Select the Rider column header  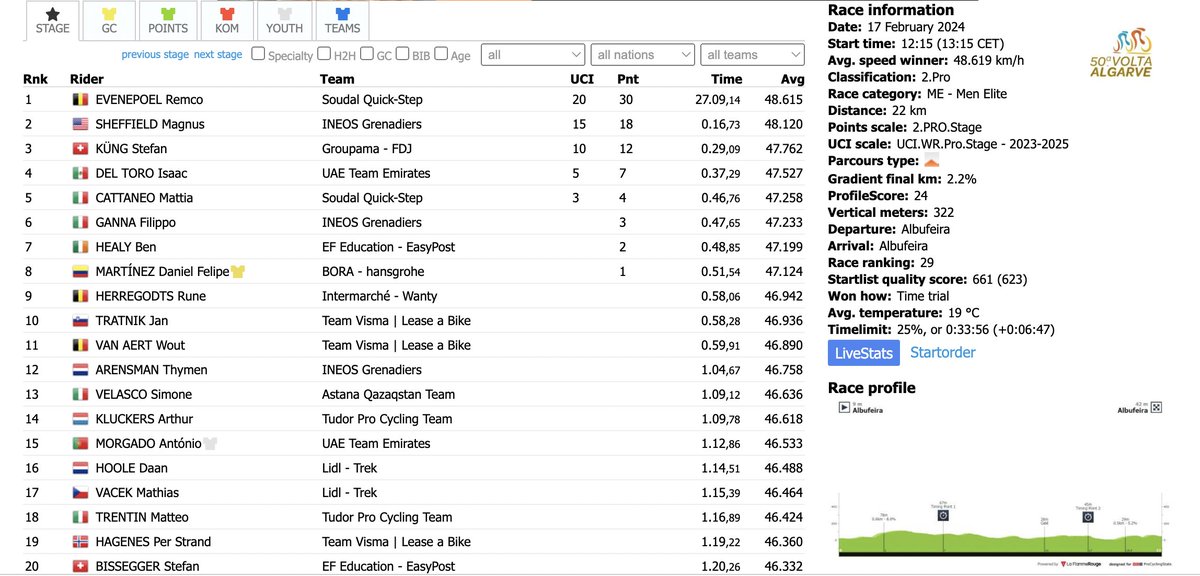click(87, 79)
